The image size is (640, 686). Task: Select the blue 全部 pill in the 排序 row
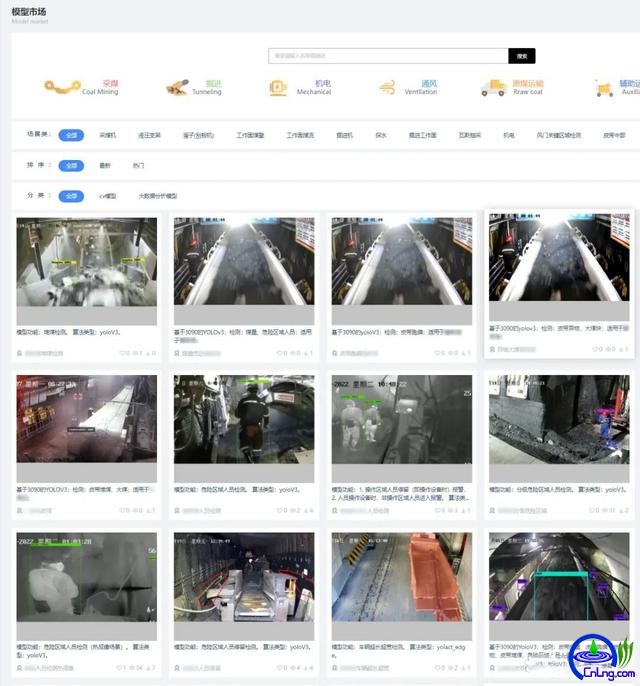click(71, 165)
